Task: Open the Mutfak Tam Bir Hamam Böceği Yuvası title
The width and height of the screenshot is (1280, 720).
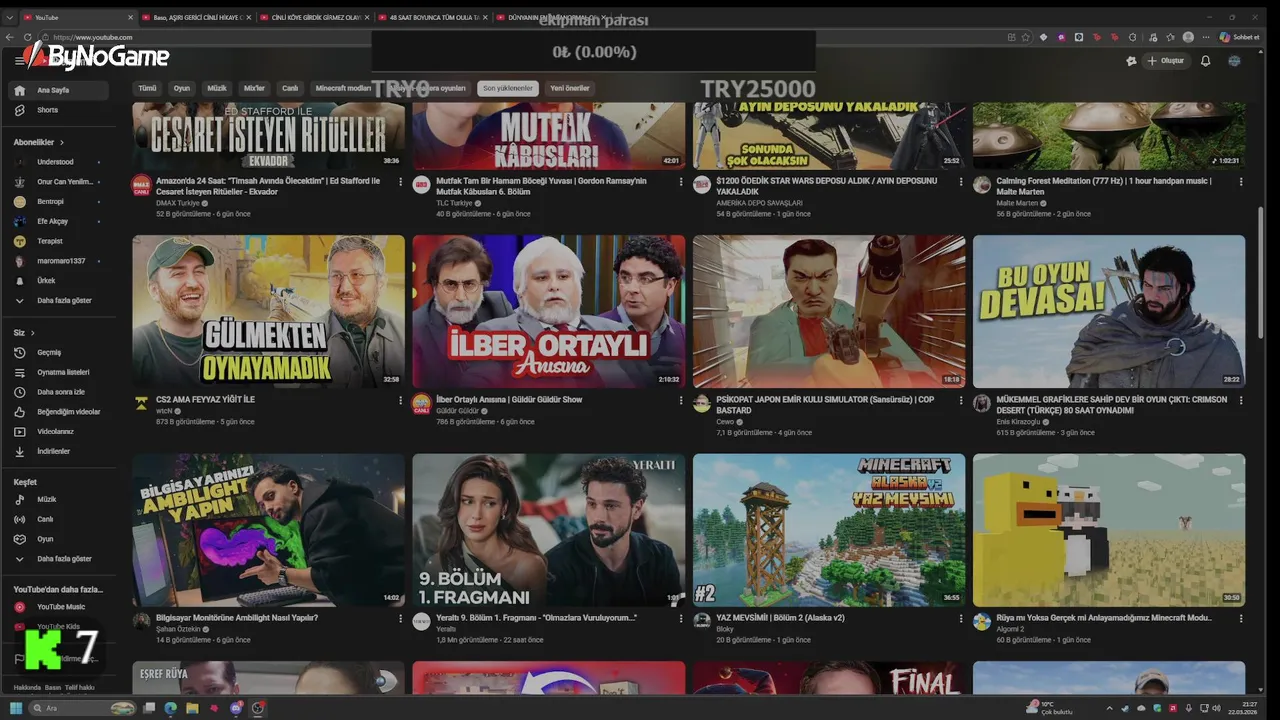Action: (x=541, y=186)
